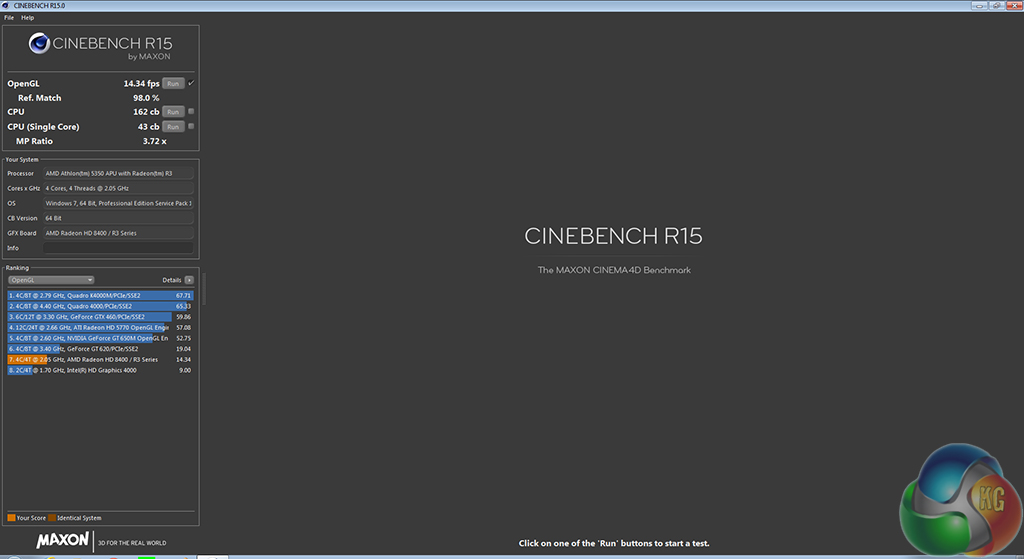Select ranking row 8 Intel HD Graphics 4000
Screen dimensions: 1024x559
pos(101,370)
